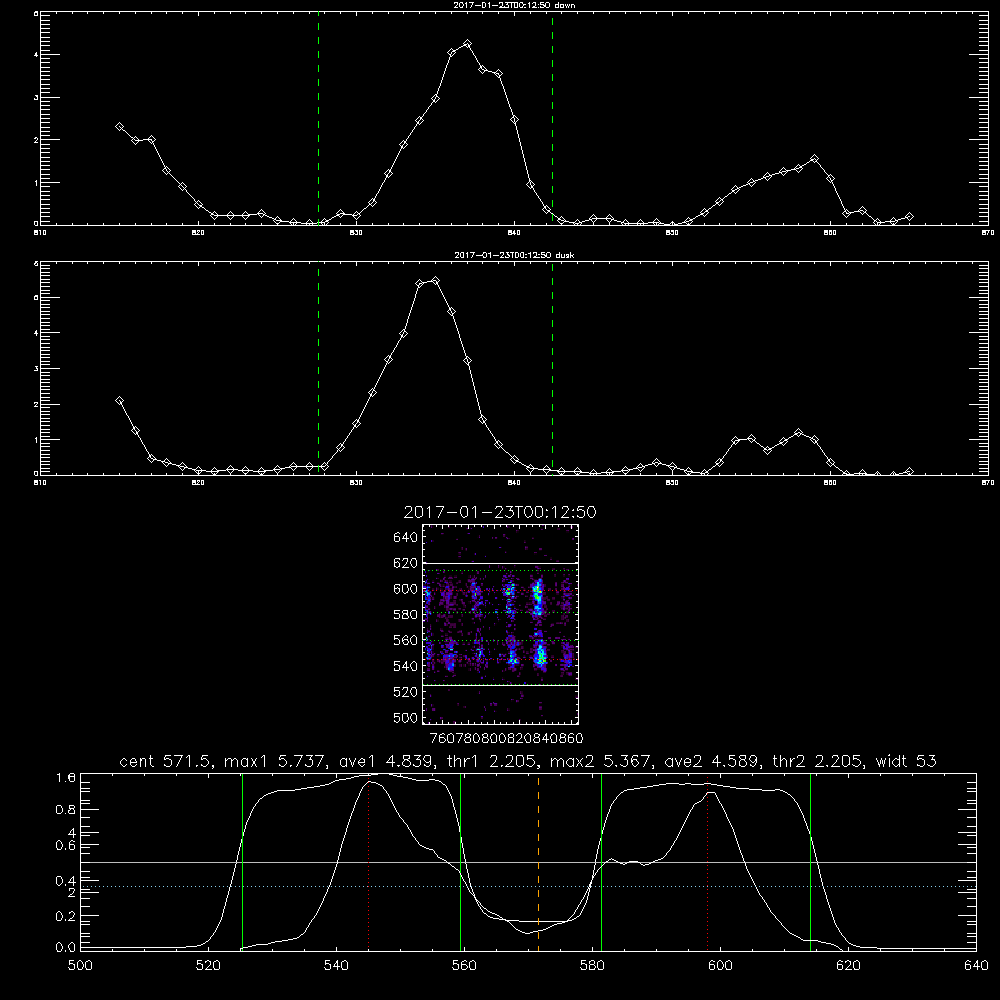The height and width of the screenshot is (1000, 1000).
Task: Select the orange dashed center line in bottom plot
Action: click(538, 861)
